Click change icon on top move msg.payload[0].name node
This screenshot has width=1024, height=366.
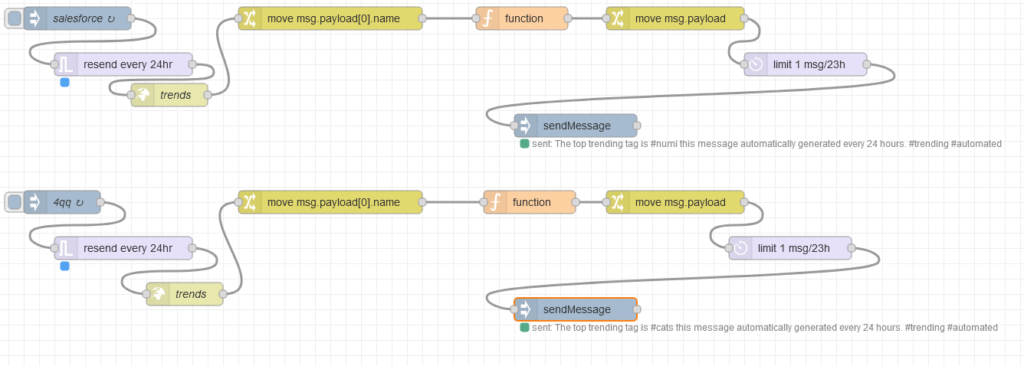(x=249, y=19)
